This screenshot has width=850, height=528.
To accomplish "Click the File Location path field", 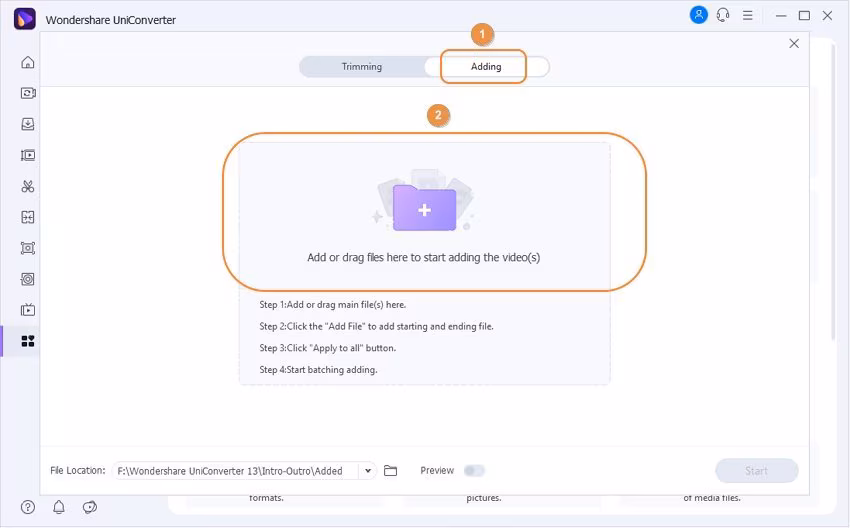I will (x=235, y=471).
